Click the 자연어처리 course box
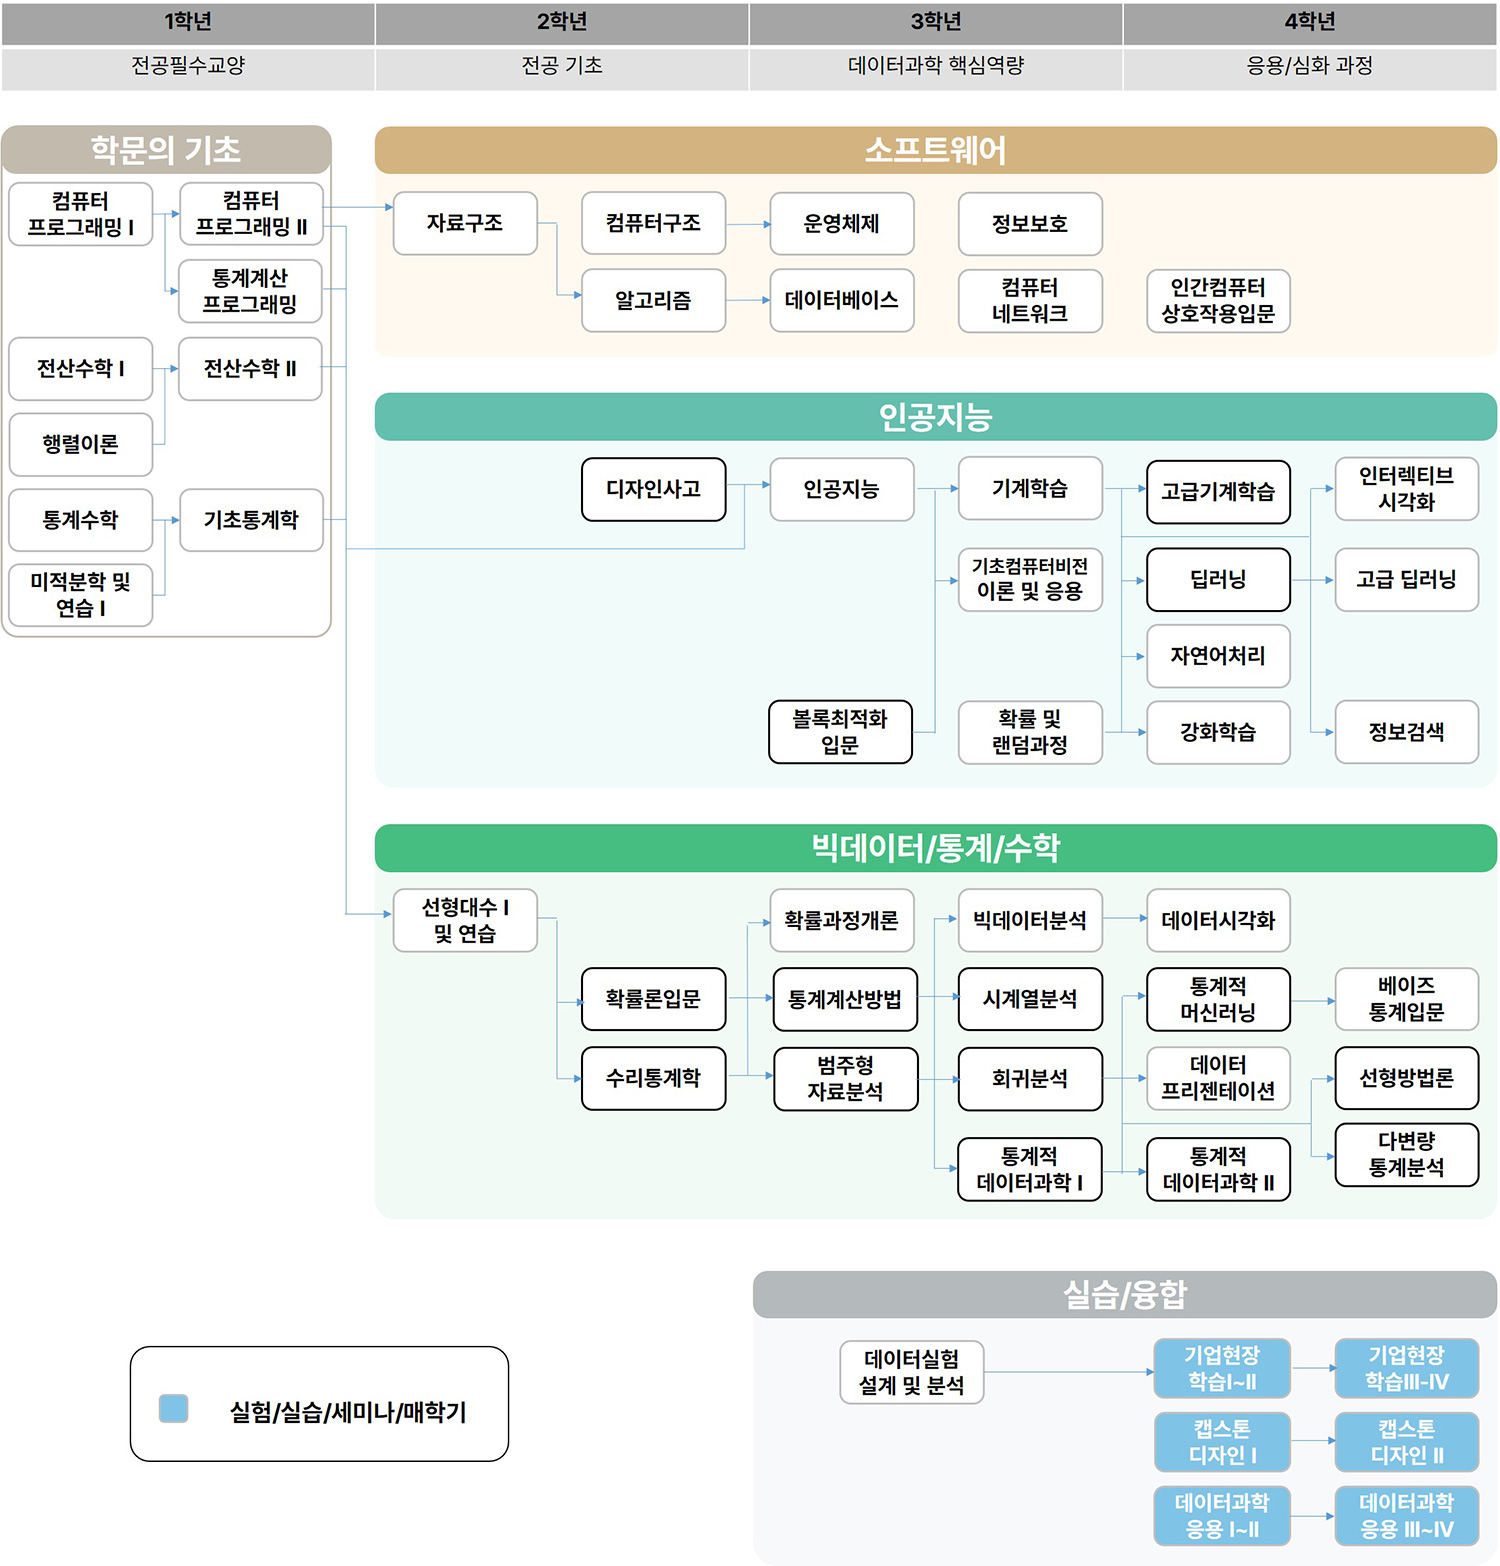The image size is (1500, 1566). [x=1218, y=656]
